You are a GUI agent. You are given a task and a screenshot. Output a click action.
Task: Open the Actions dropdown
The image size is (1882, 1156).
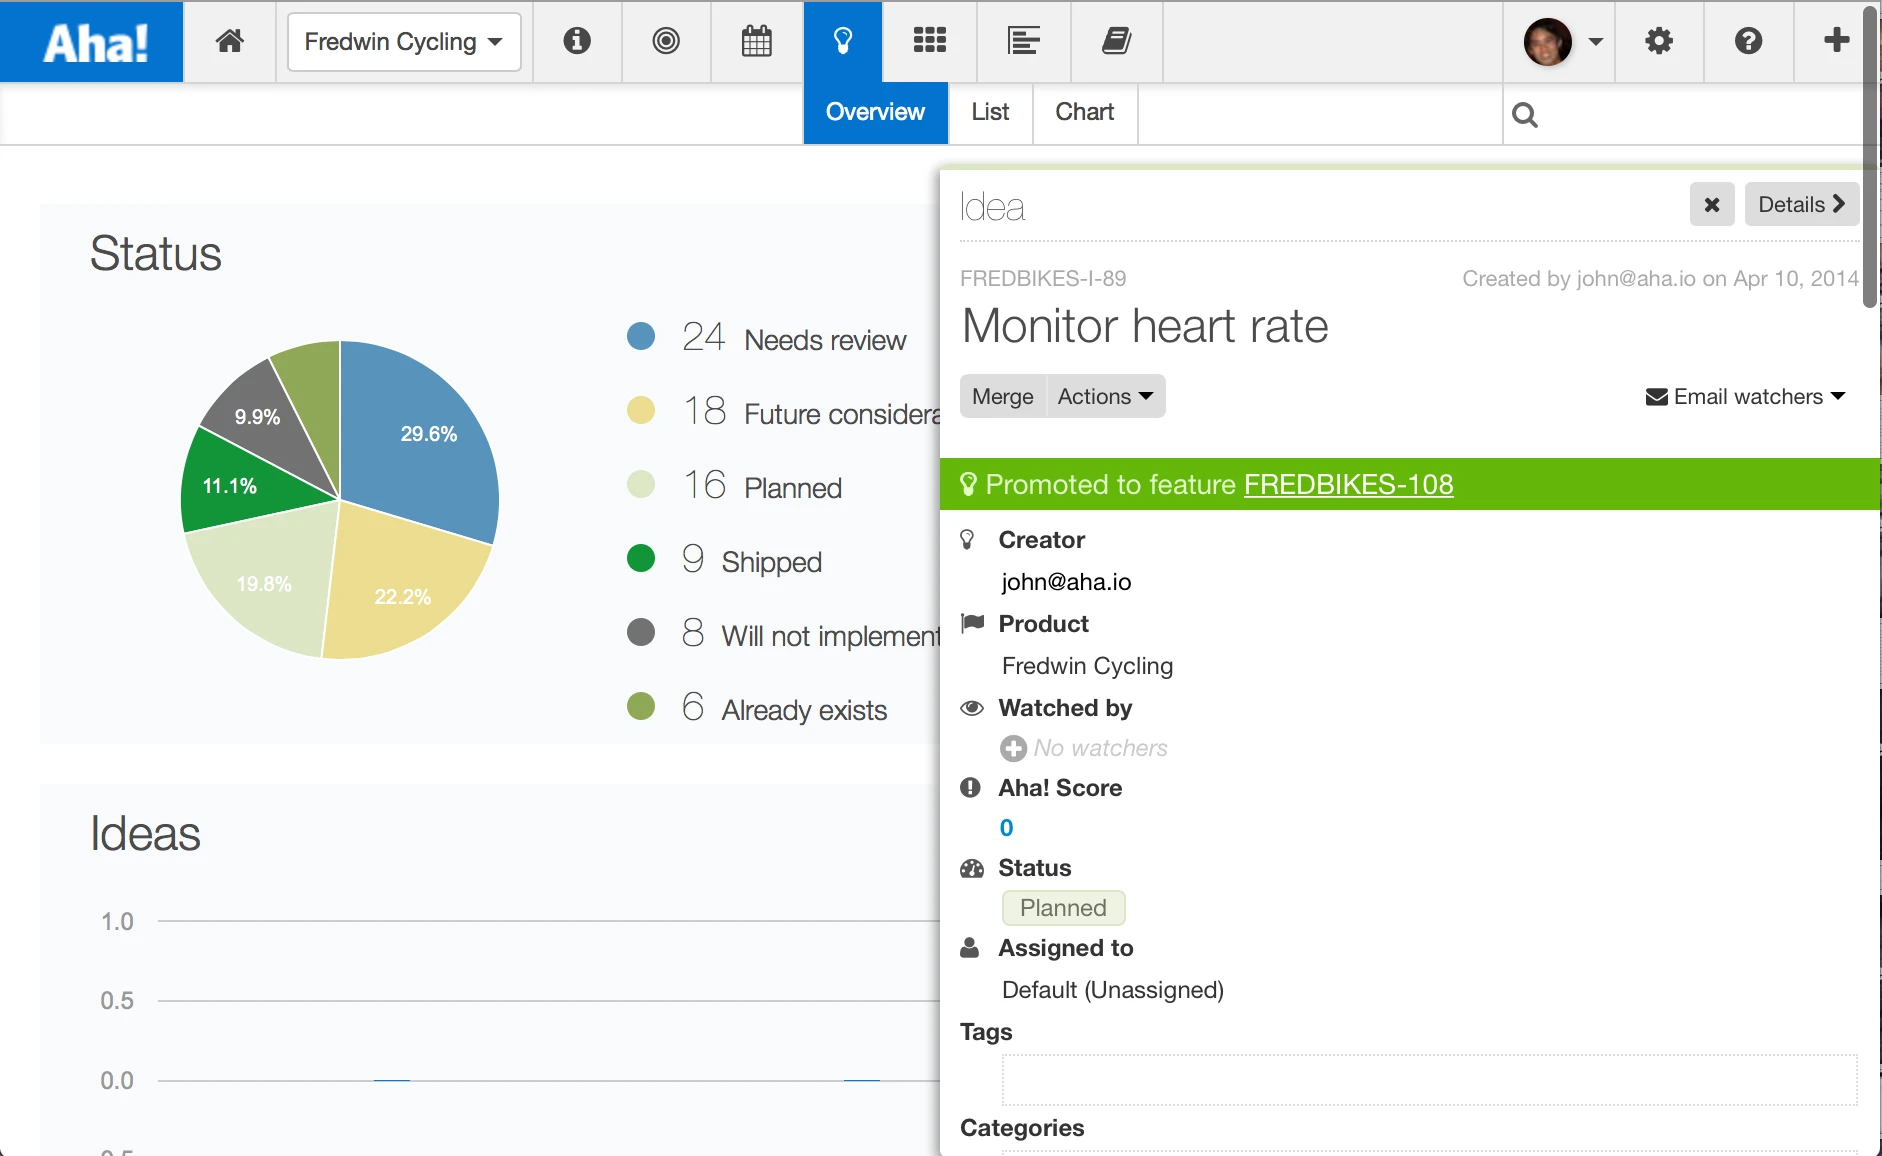(x=1105, y=396)
